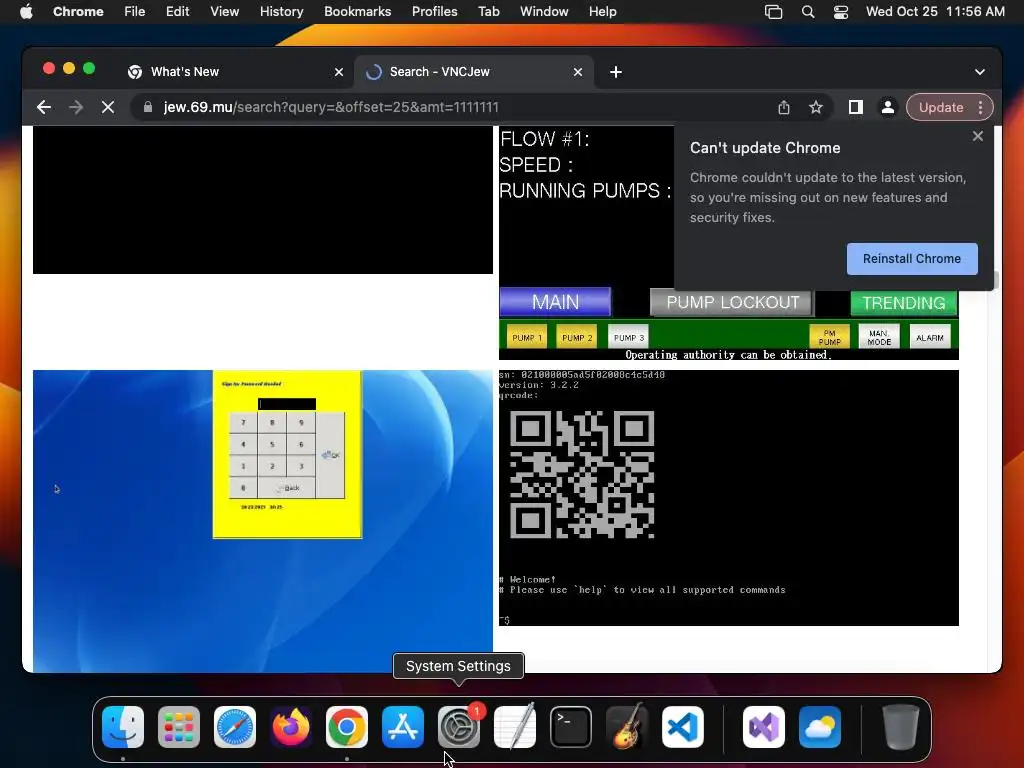Launch Firefox from the Dock
Viewport: 1024px width, 768px height.
point(291,727)
